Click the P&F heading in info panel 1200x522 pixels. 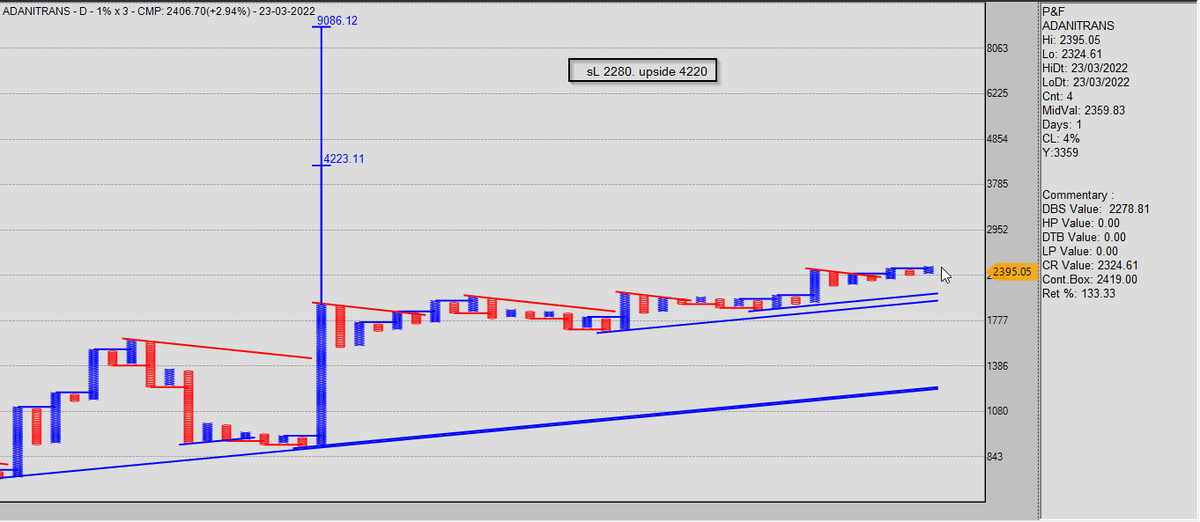[x=1054, y=11]
